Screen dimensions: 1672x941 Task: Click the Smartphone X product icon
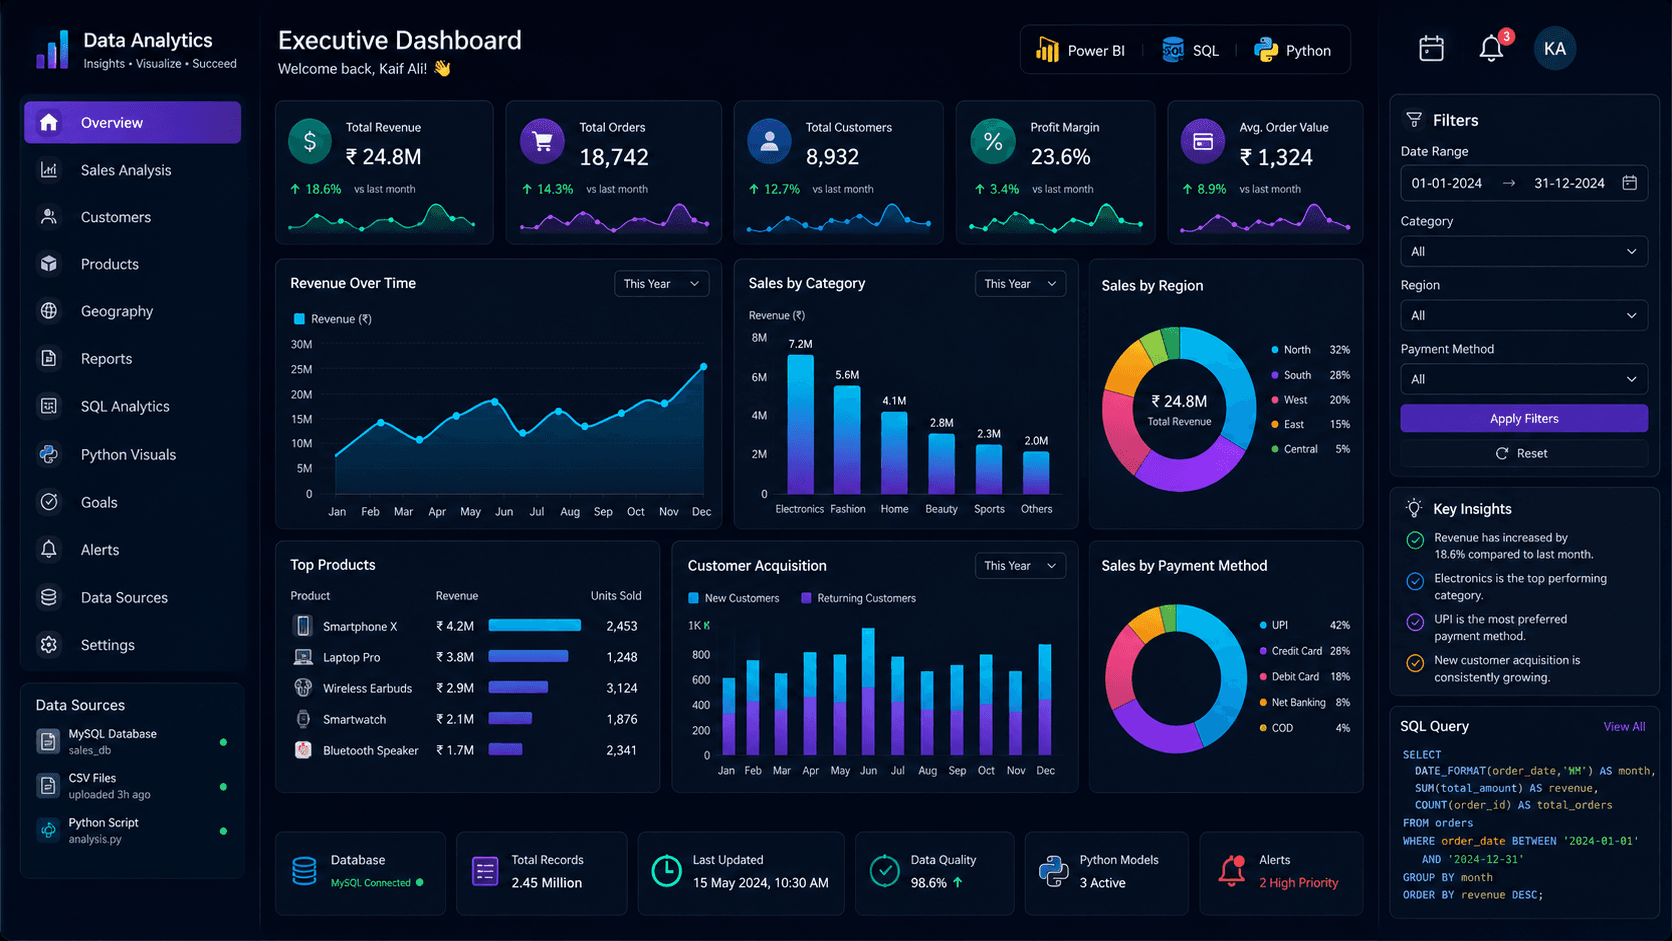pos(302,626)
